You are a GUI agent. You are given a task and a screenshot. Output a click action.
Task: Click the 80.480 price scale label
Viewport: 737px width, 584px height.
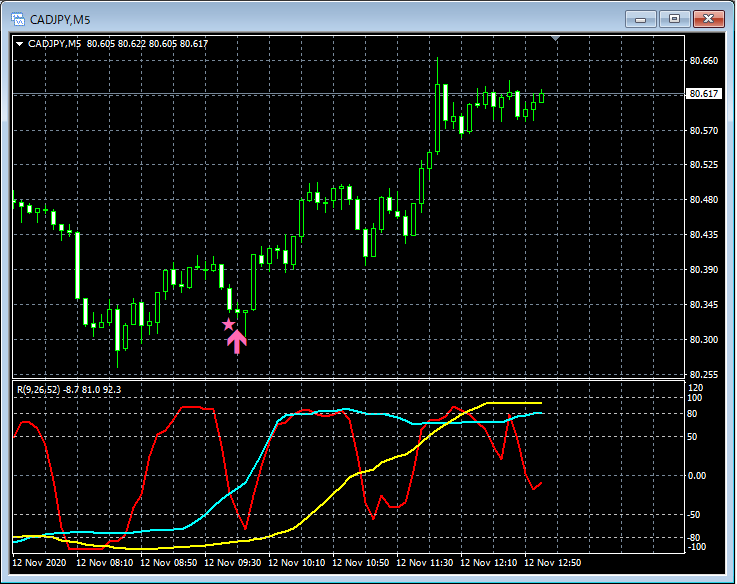point(704,199)
